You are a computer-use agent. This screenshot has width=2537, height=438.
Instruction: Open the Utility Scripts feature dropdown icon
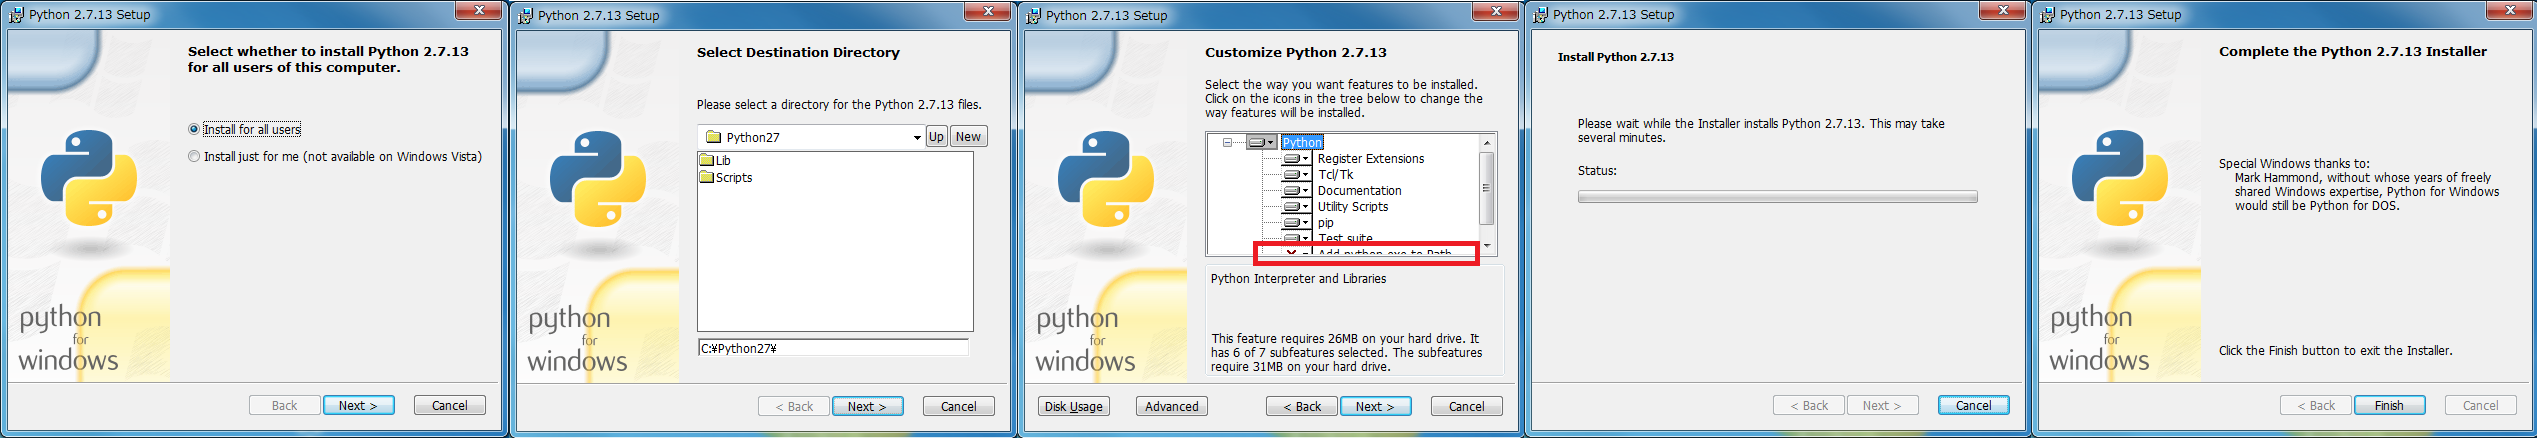(1296, 206)
